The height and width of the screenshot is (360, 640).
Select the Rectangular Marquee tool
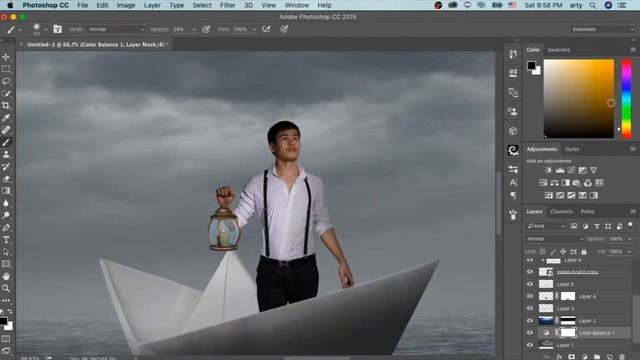pyautogui.click(x=6, y=69)
